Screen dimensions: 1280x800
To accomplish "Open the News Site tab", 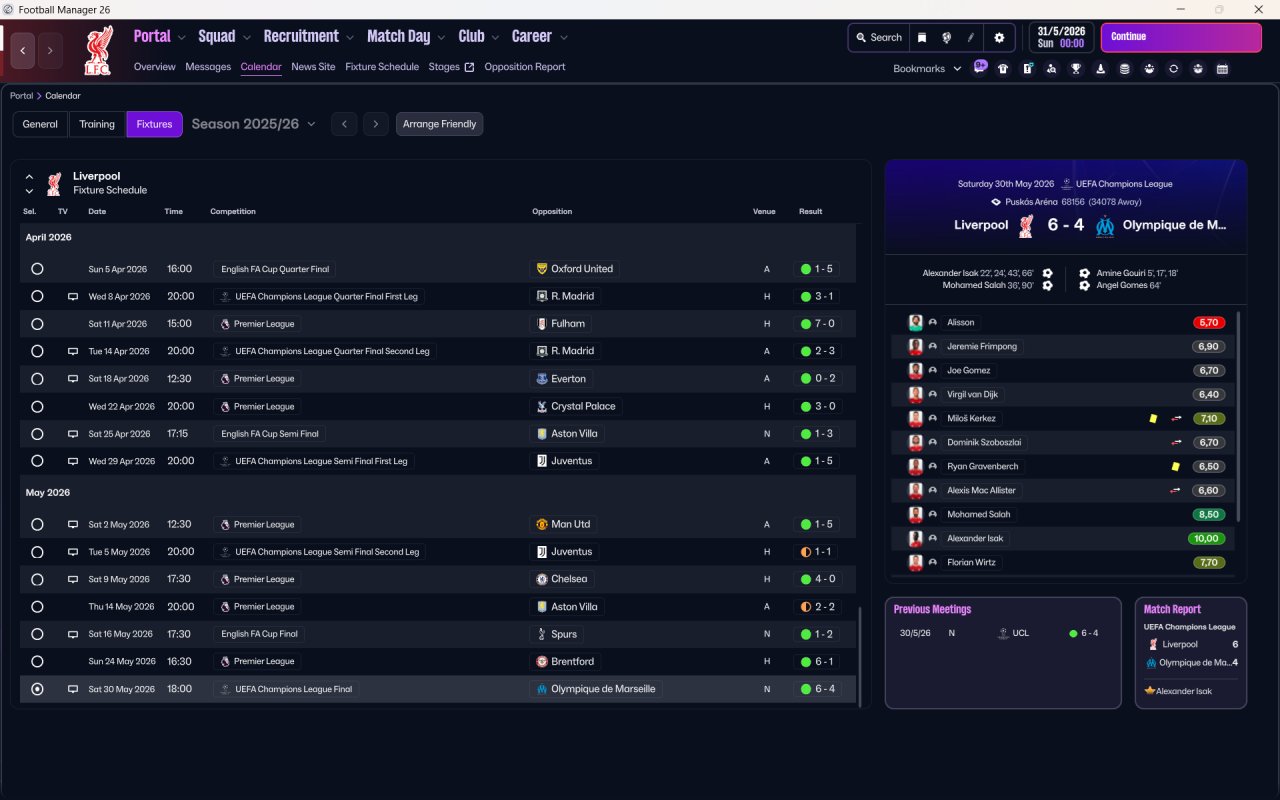I will pos(313,67).
